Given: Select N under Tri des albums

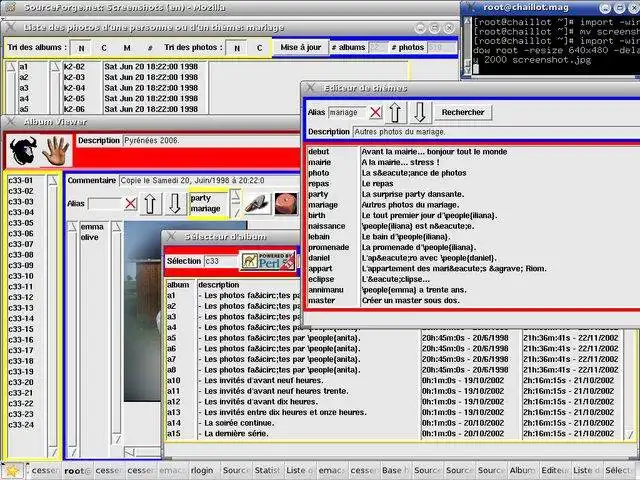Looking at the screenshot, I should (81, 48).
